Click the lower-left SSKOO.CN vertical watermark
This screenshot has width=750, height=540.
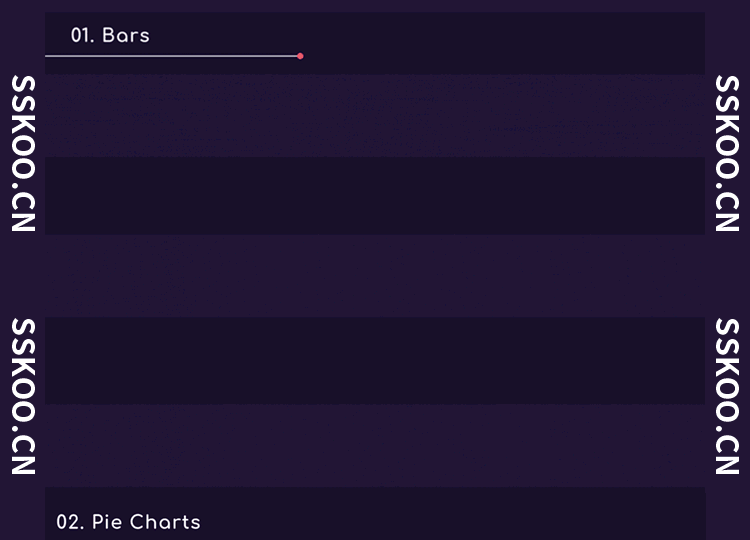tap(24, 396)
